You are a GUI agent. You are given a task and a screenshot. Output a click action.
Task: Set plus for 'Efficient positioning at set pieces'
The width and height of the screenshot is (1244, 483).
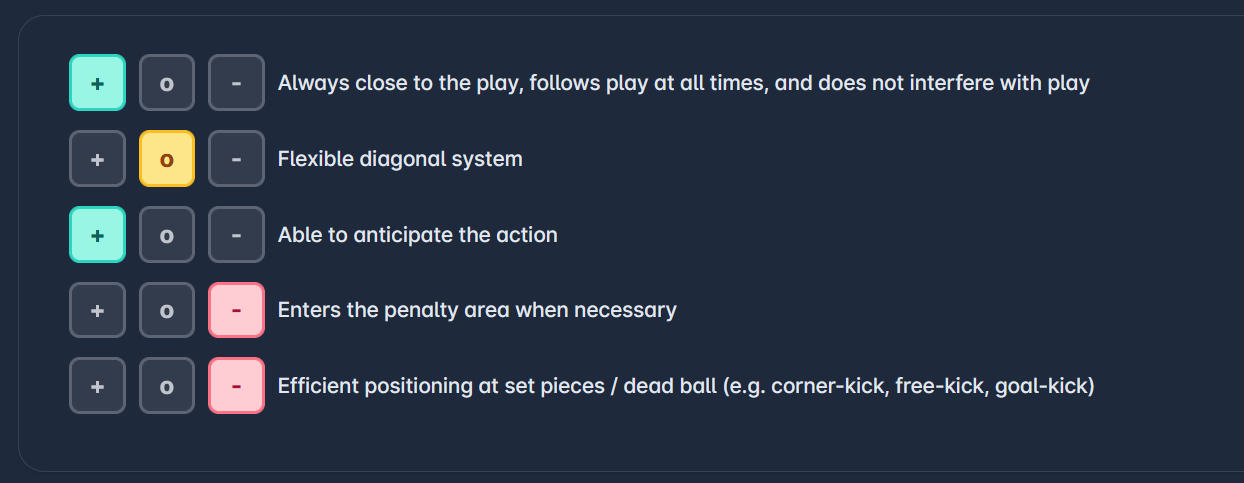click(97, 386)
